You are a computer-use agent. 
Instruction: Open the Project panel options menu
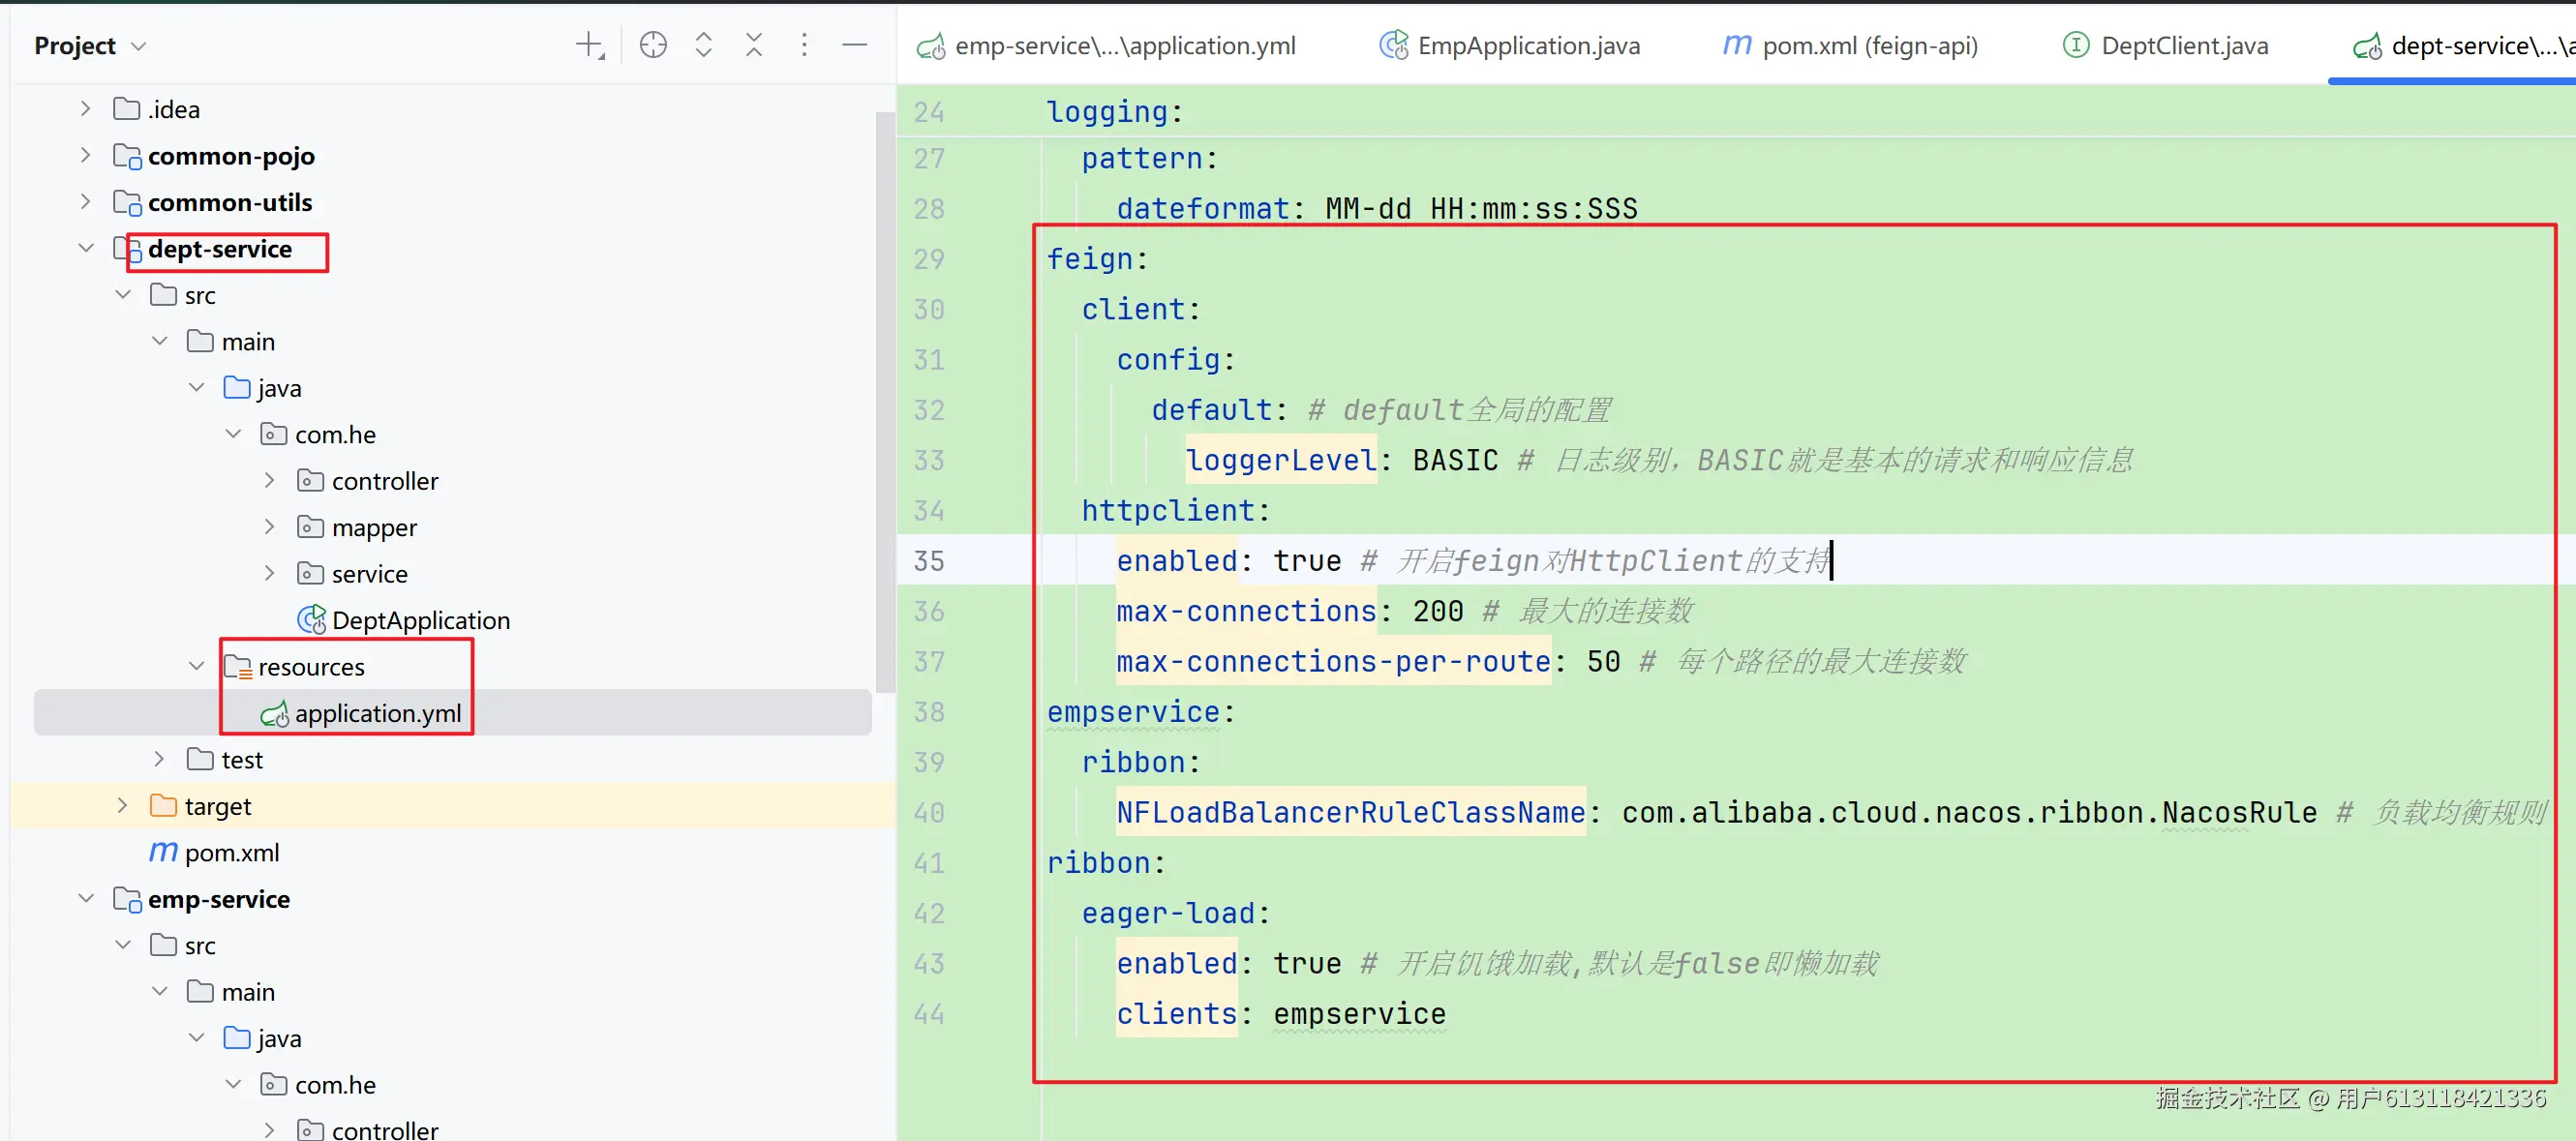[804, 45]
